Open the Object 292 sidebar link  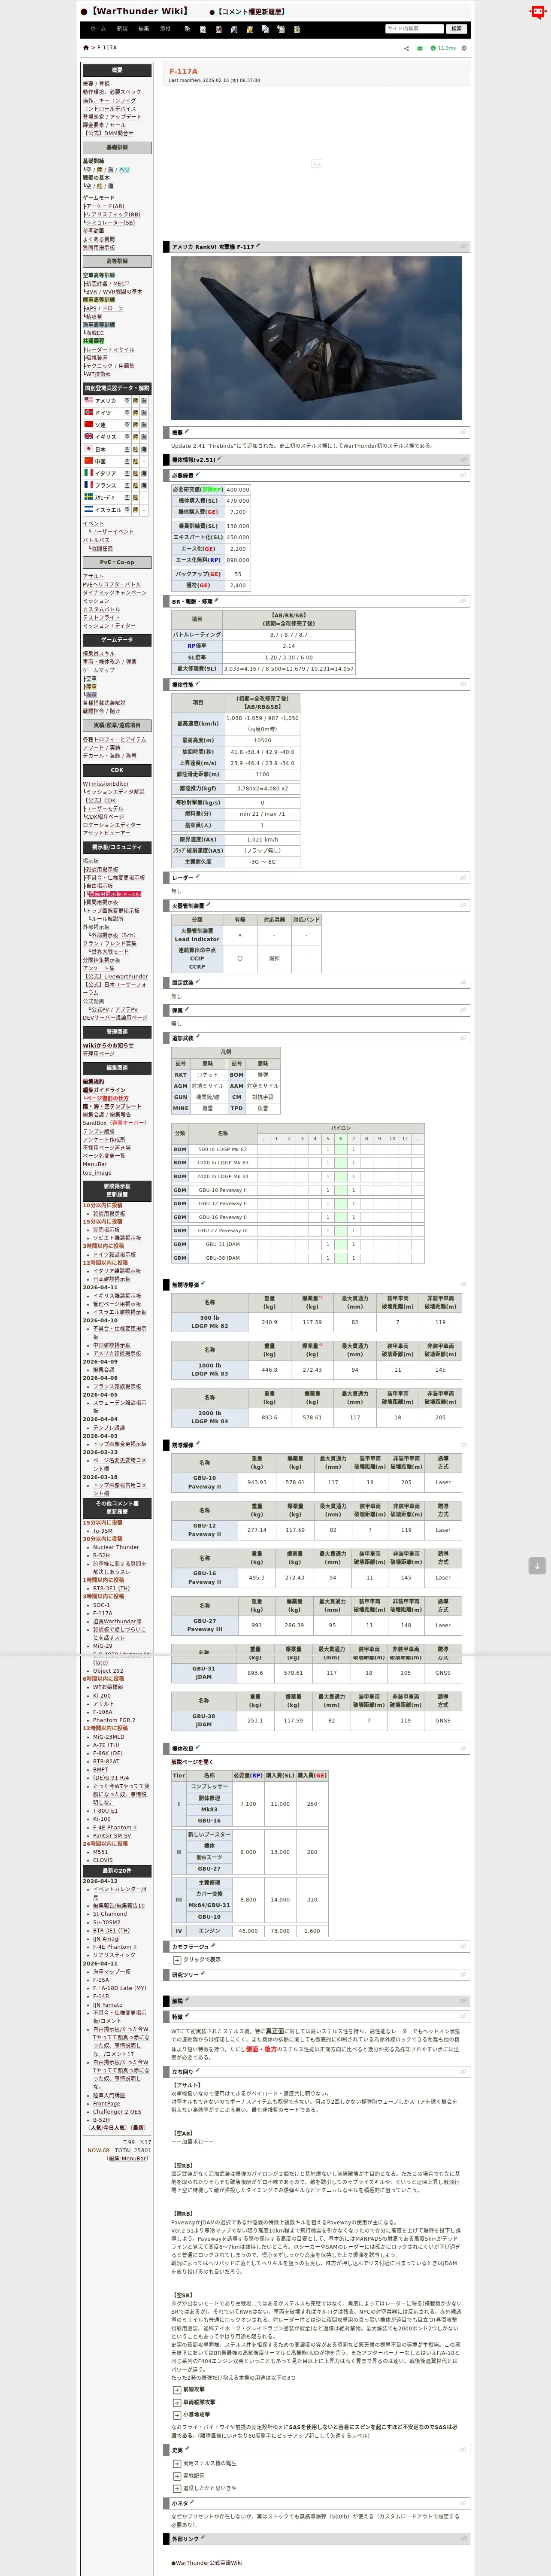click(108, 1671)
